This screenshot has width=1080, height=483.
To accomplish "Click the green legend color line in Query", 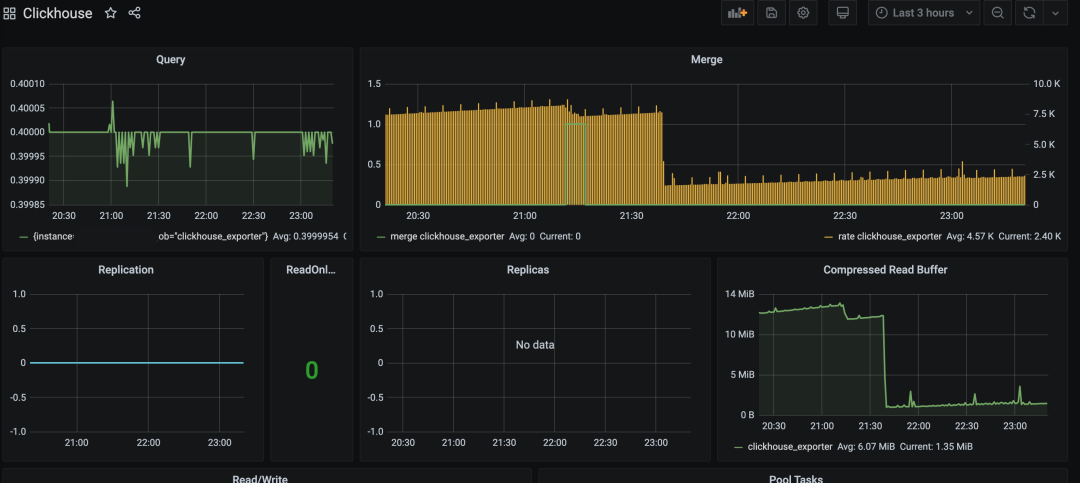I will pos(23,237).
